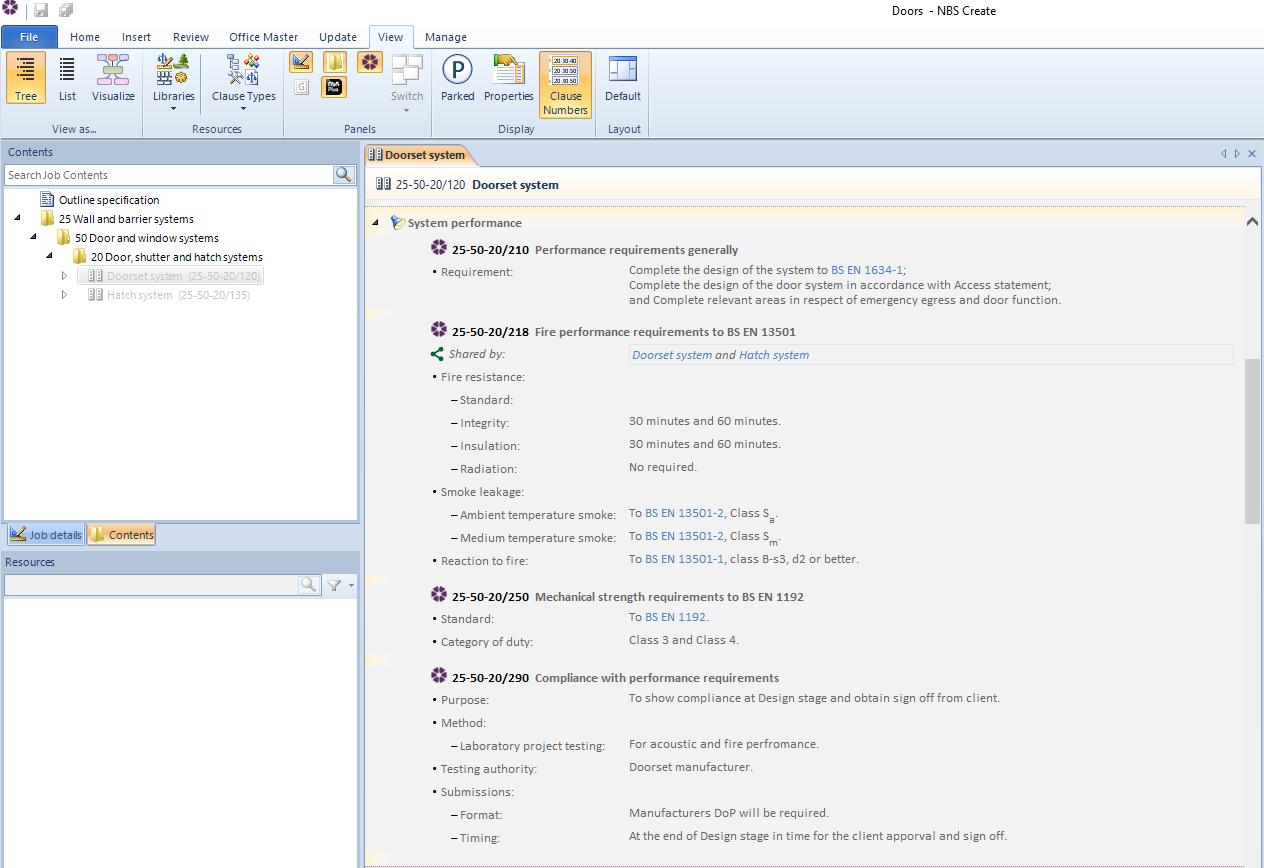This screenshot has width=1264, height=868.
Task: Click clause icon for 25-50-20/290
Action: [x=438, y=676]
